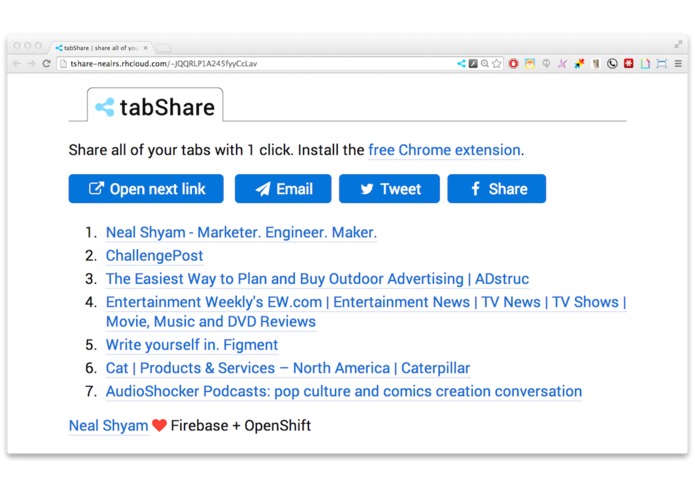The height and width of the screenshot is (494, 695).
Task: Open the ADstruc outdoor advertising link
Action: click(317, 279)
